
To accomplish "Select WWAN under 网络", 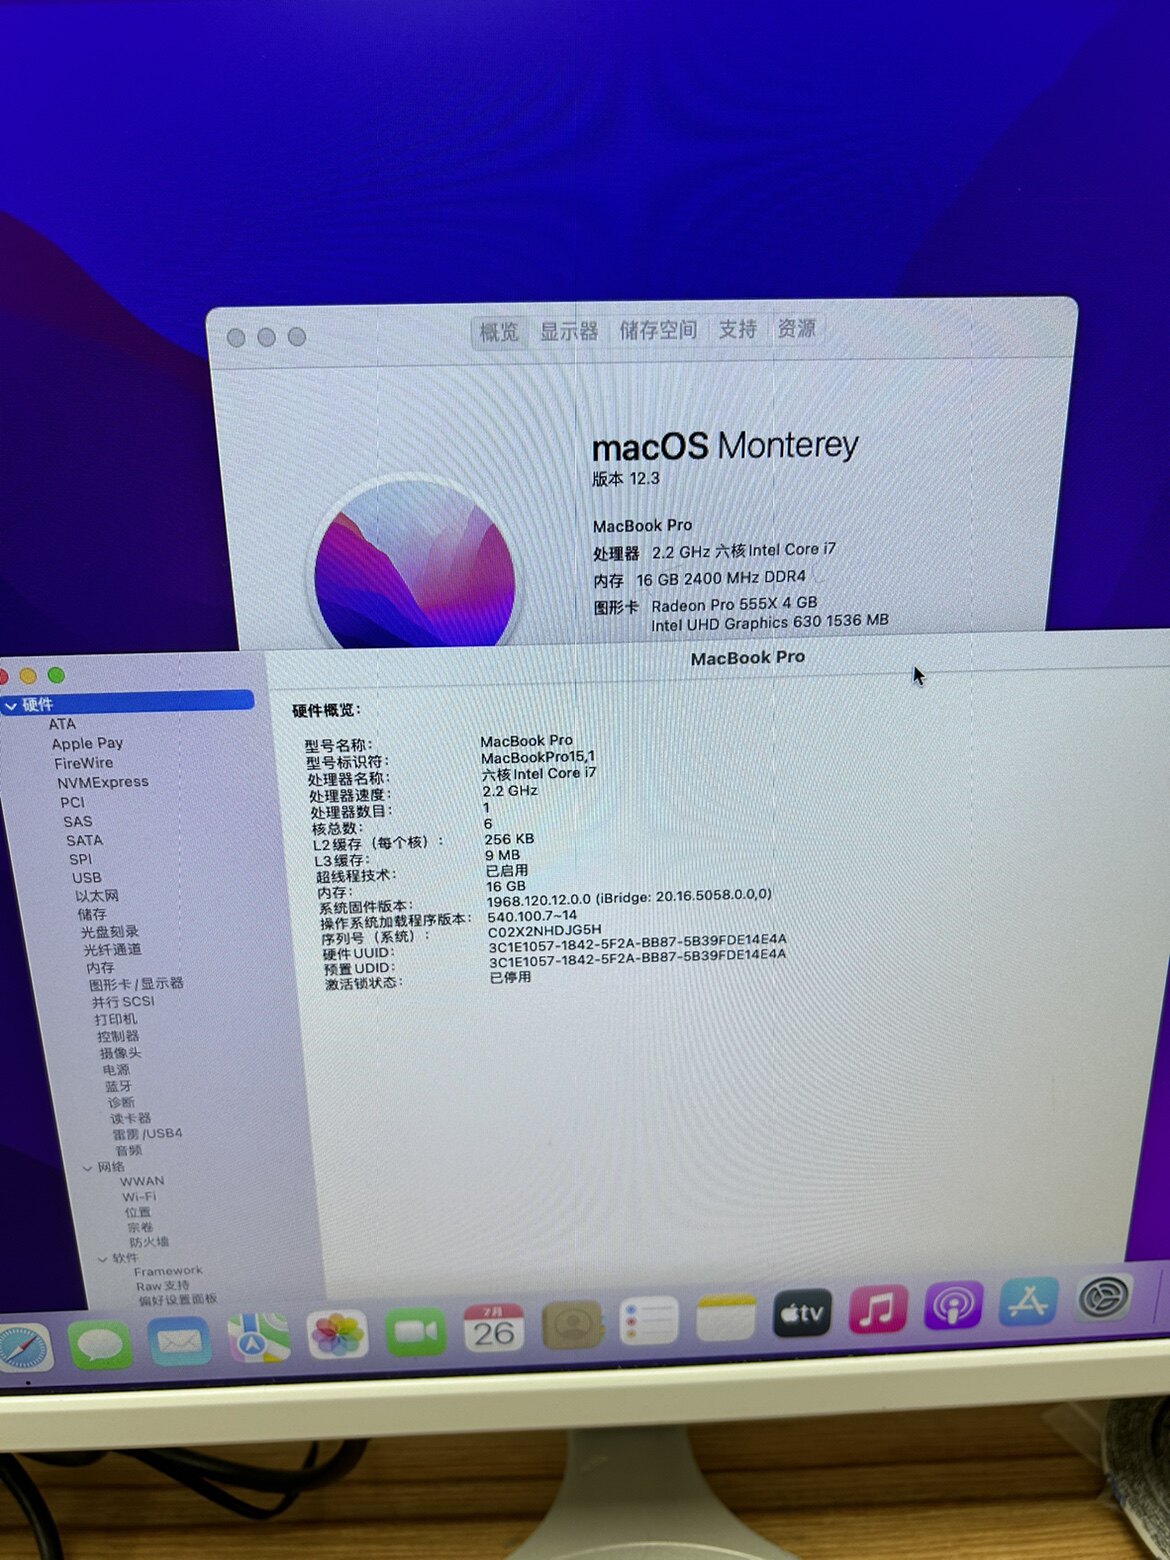I will coord(142,1181).
